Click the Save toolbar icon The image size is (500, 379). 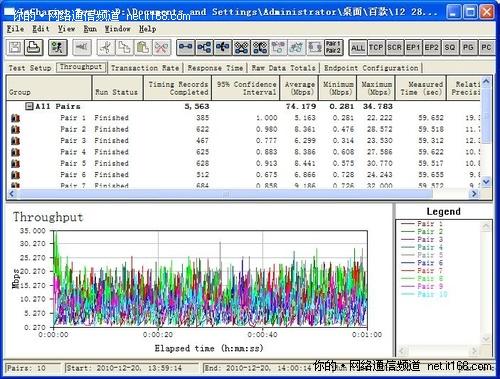tap(15, 48)
